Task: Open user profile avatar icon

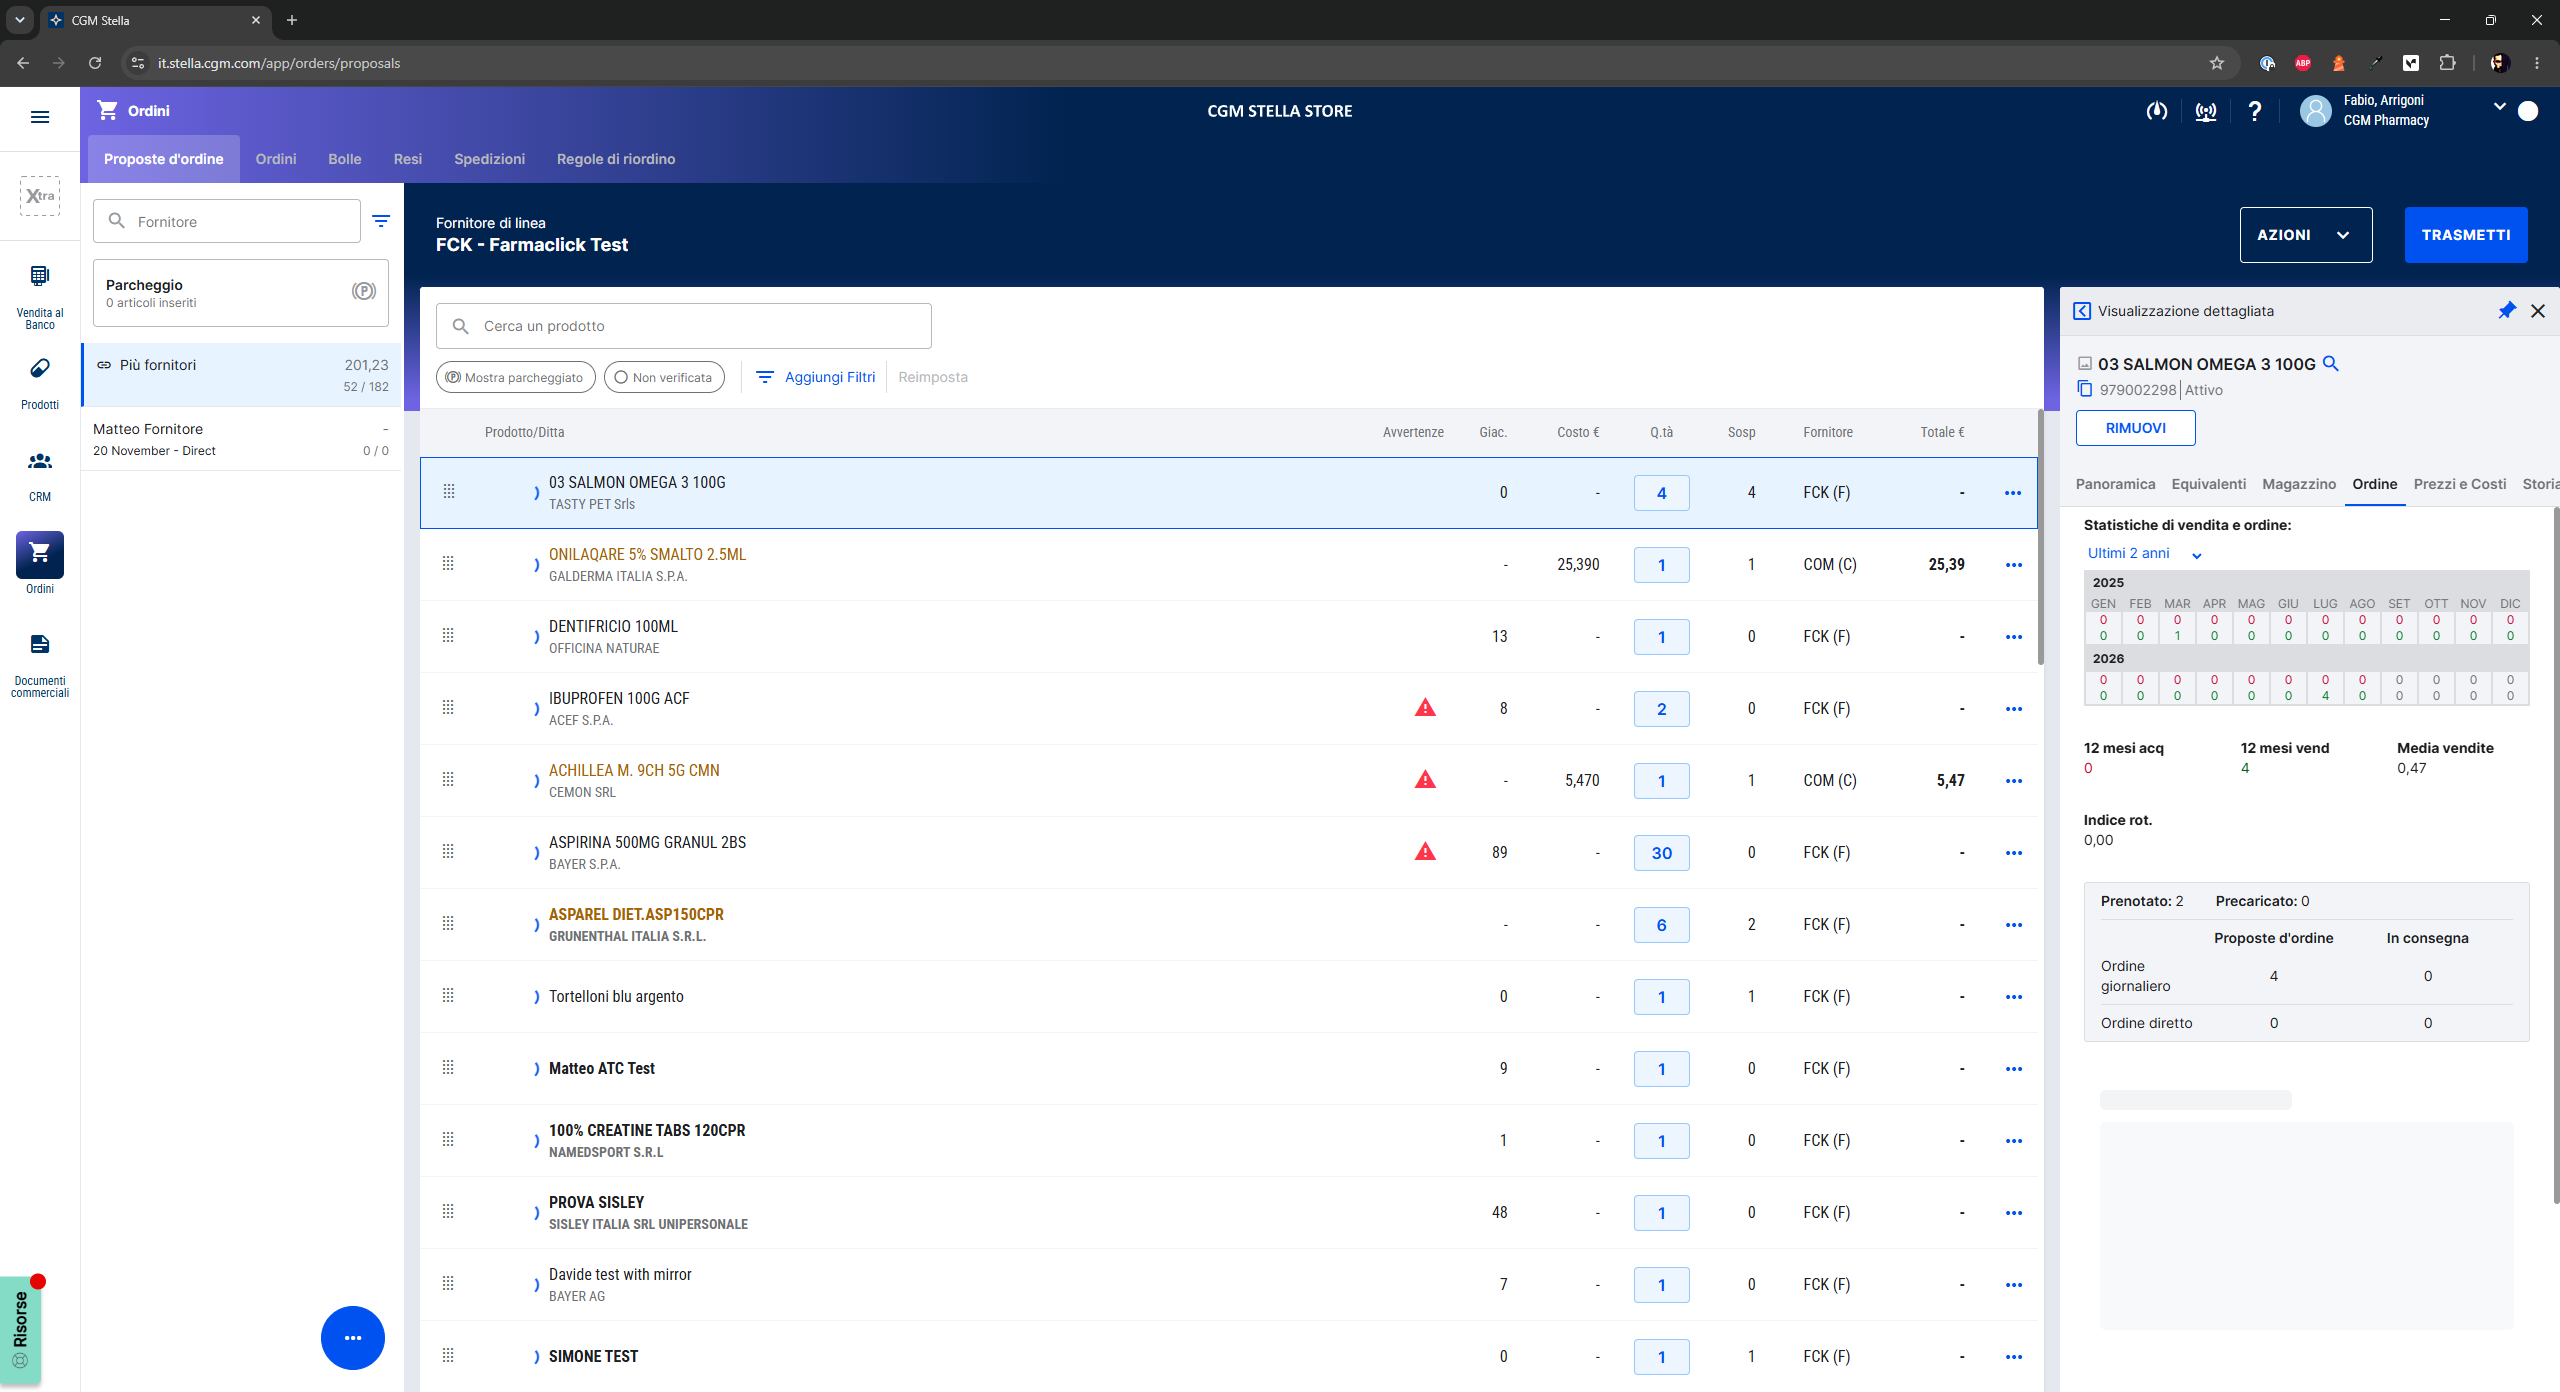Action: point(2316,111)
